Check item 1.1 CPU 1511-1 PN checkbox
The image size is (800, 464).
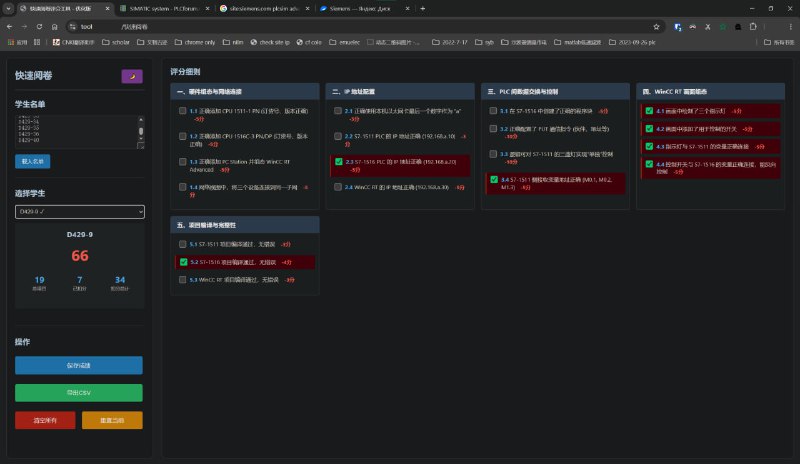point(182,111)
